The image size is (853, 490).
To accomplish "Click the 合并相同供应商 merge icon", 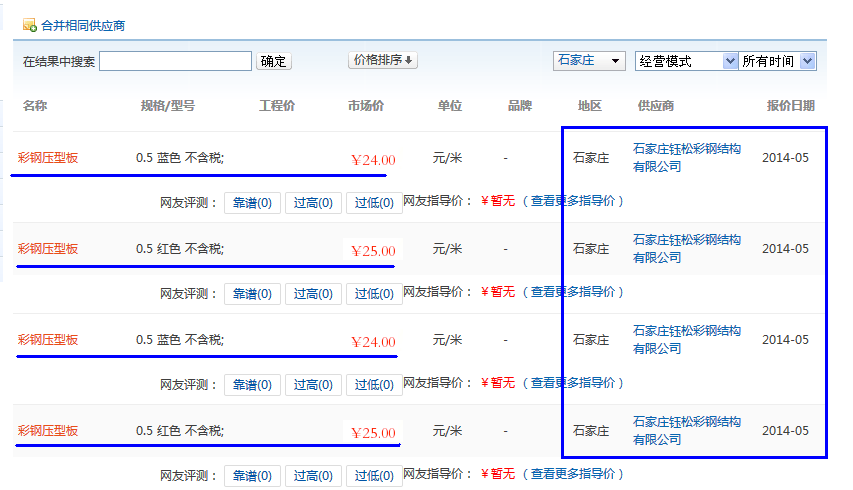I will click(29, 26).
